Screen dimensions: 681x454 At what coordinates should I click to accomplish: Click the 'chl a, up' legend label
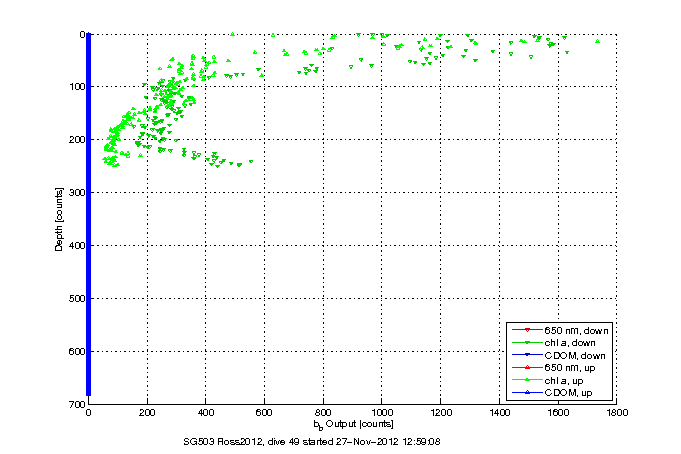(x=564, y=381)
